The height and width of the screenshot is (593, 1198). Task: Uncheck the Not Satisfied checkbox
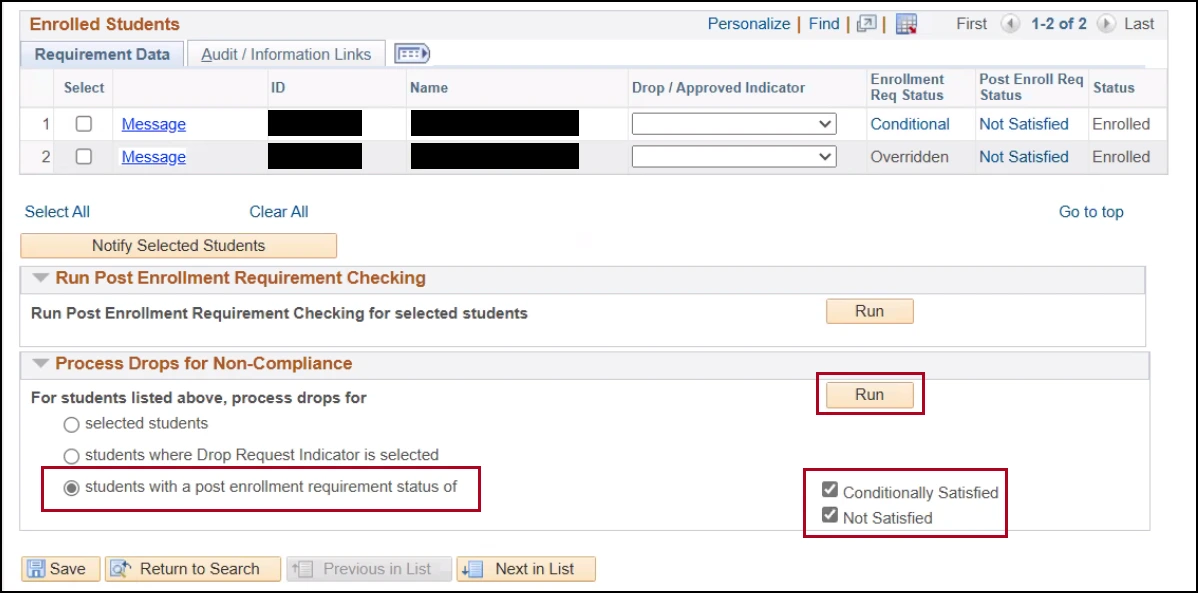click(830, 516)
